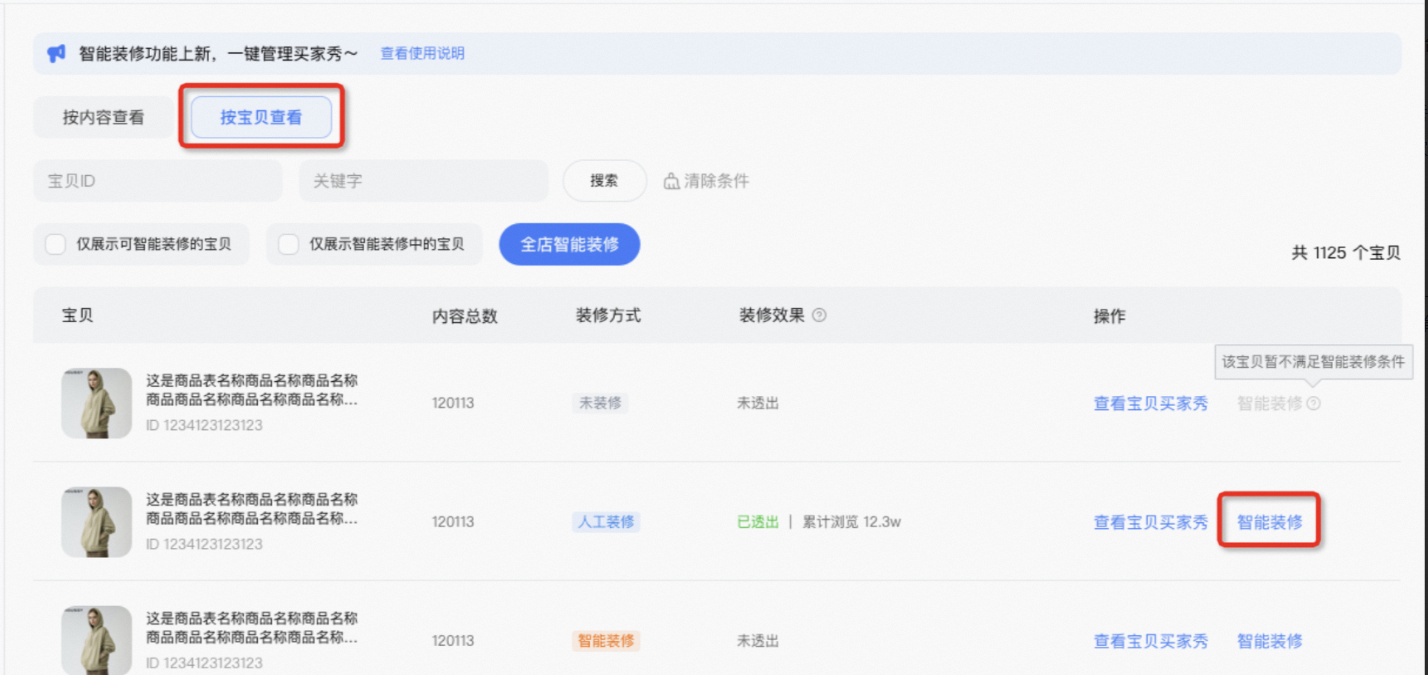Click the 人工装修 status tag
Viewport: 1428px width, 675px height.
coord(605,521)
